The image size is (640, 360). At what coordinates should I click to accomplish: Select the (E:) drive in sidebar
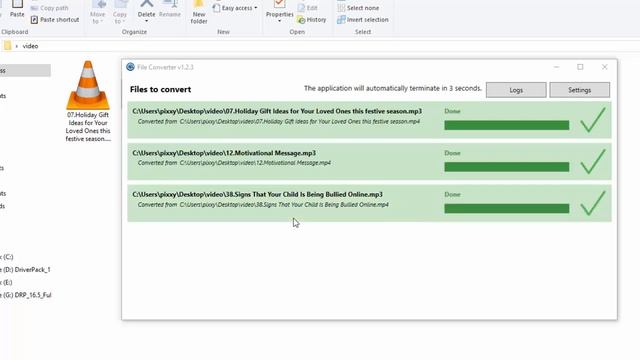coord(7,282)
